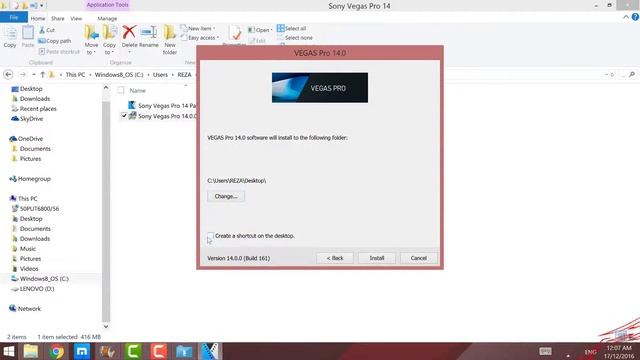Screen dimensions: 640x360
Task: Click Paste shortcut in ribbon
Action: 59,51
